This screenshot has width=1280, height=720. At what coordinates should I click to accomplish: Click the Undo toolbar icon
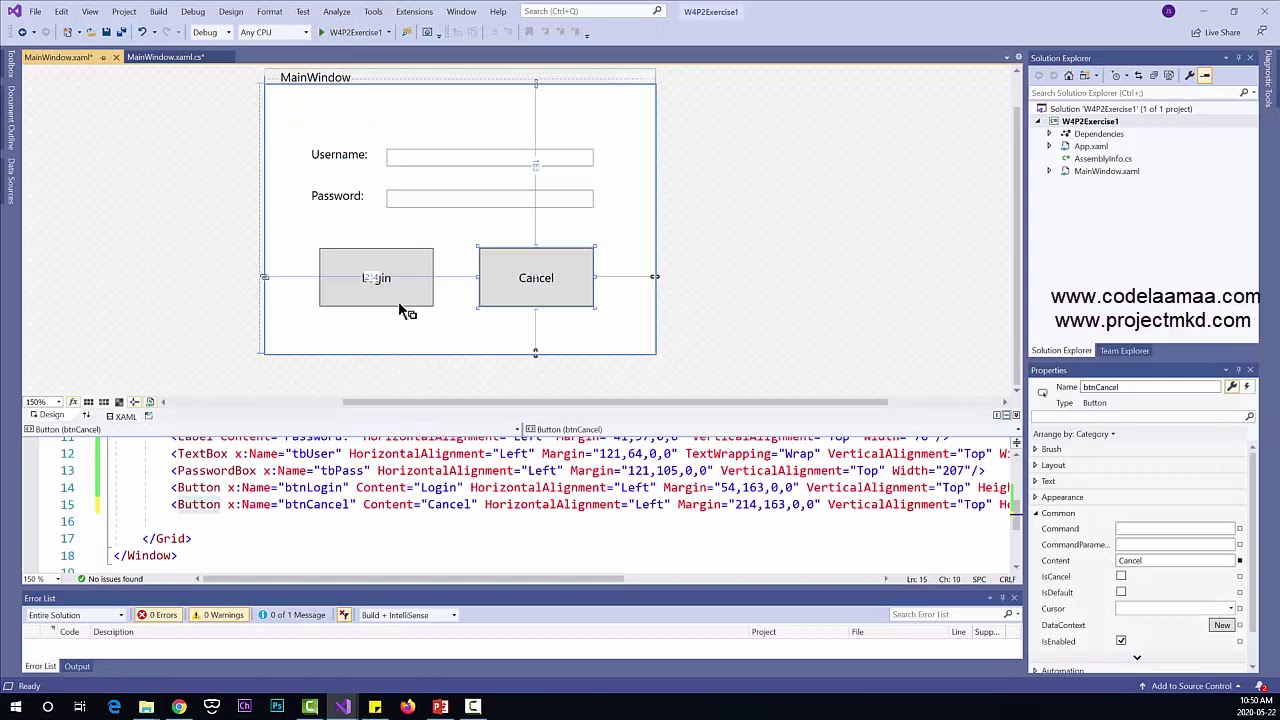point(142,32)
